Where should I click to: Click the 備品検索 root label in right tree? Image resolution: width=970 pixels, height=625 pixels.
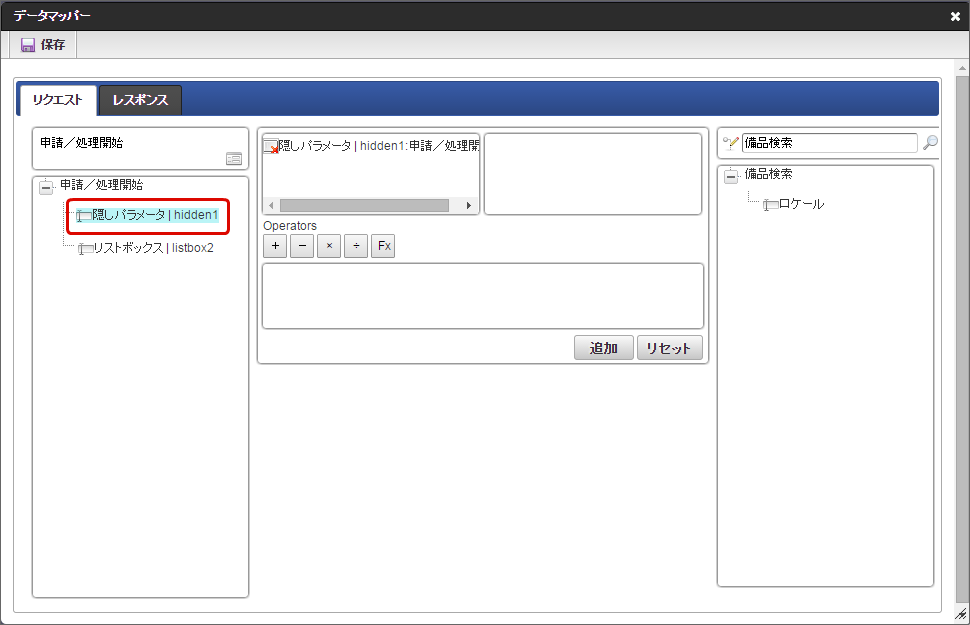pos(768,174)
